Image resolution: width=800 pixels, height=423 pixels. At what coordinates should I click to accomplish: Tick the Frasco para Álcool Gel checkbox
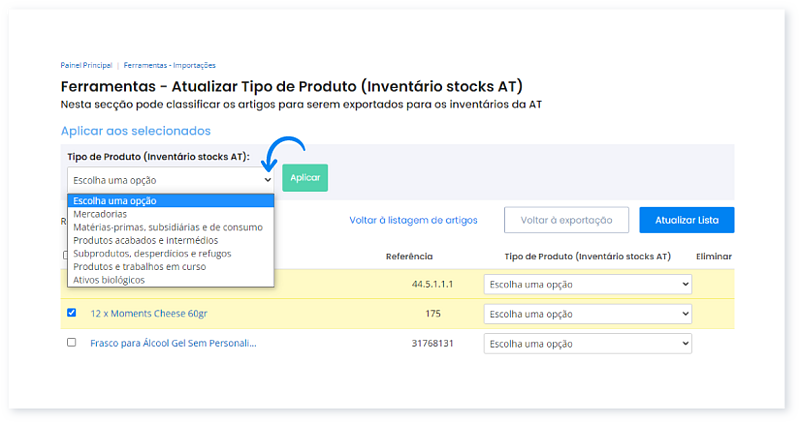click(x=71, y=342)
